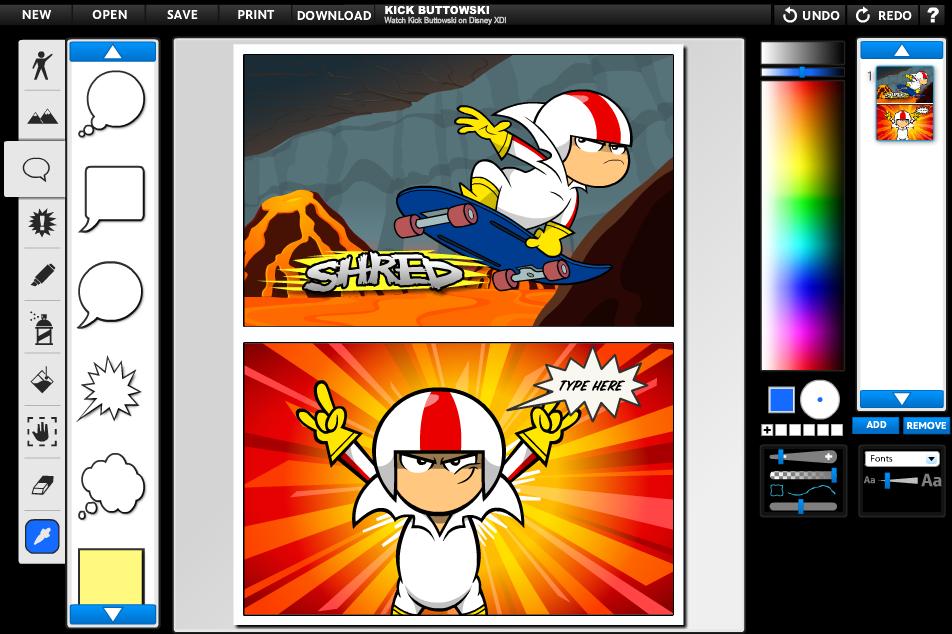952x634 pixels.
Task: Open the Fonts dropdown
Action: coord(902,458)
